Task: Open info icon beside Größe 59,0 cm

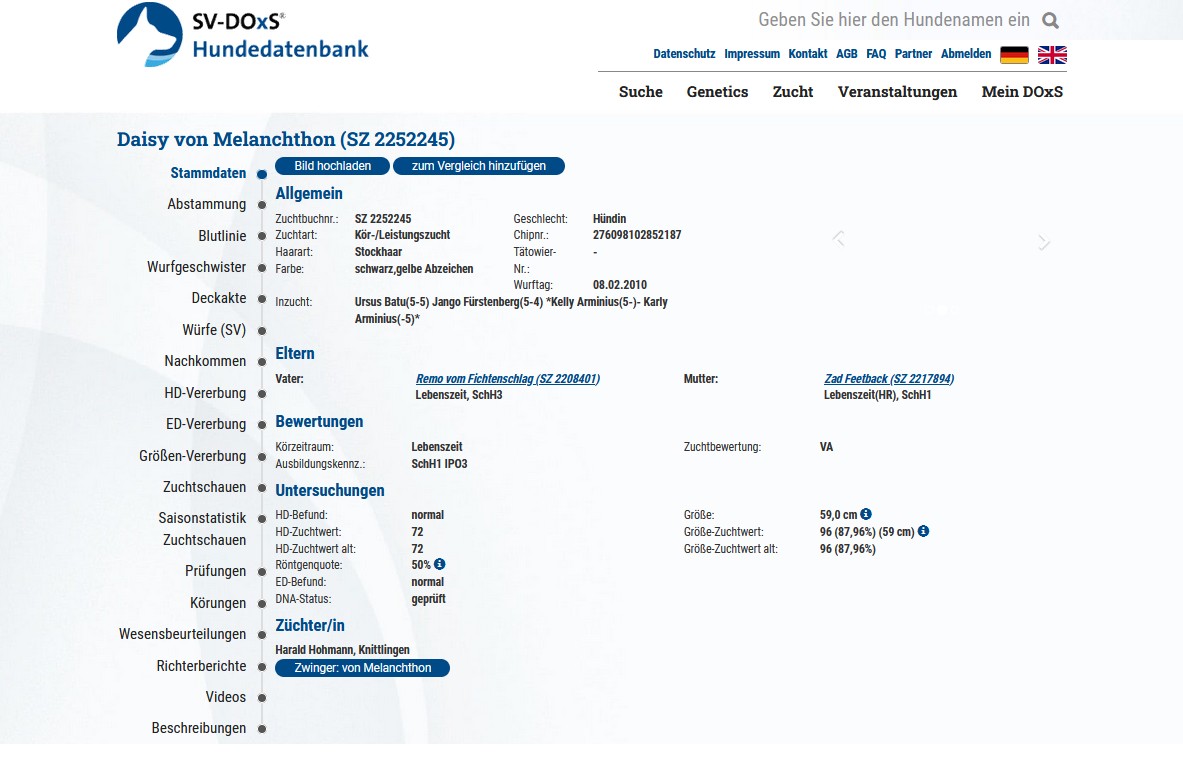Action: [866, 515]
